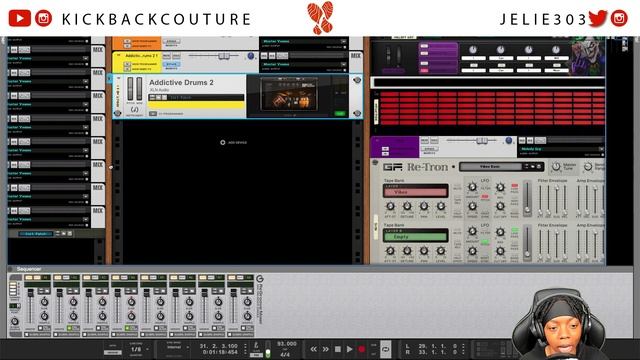Open the Addictive Drums 2 plugin thumbnail

(x=289, y=95)
